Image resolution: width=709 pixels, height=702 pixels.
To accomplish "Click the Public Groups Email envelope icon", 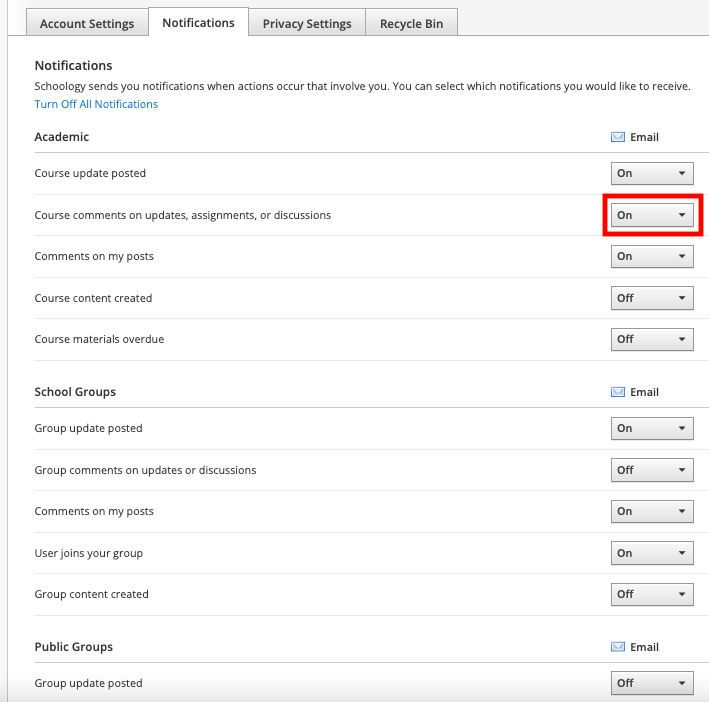I will point(618,647).
